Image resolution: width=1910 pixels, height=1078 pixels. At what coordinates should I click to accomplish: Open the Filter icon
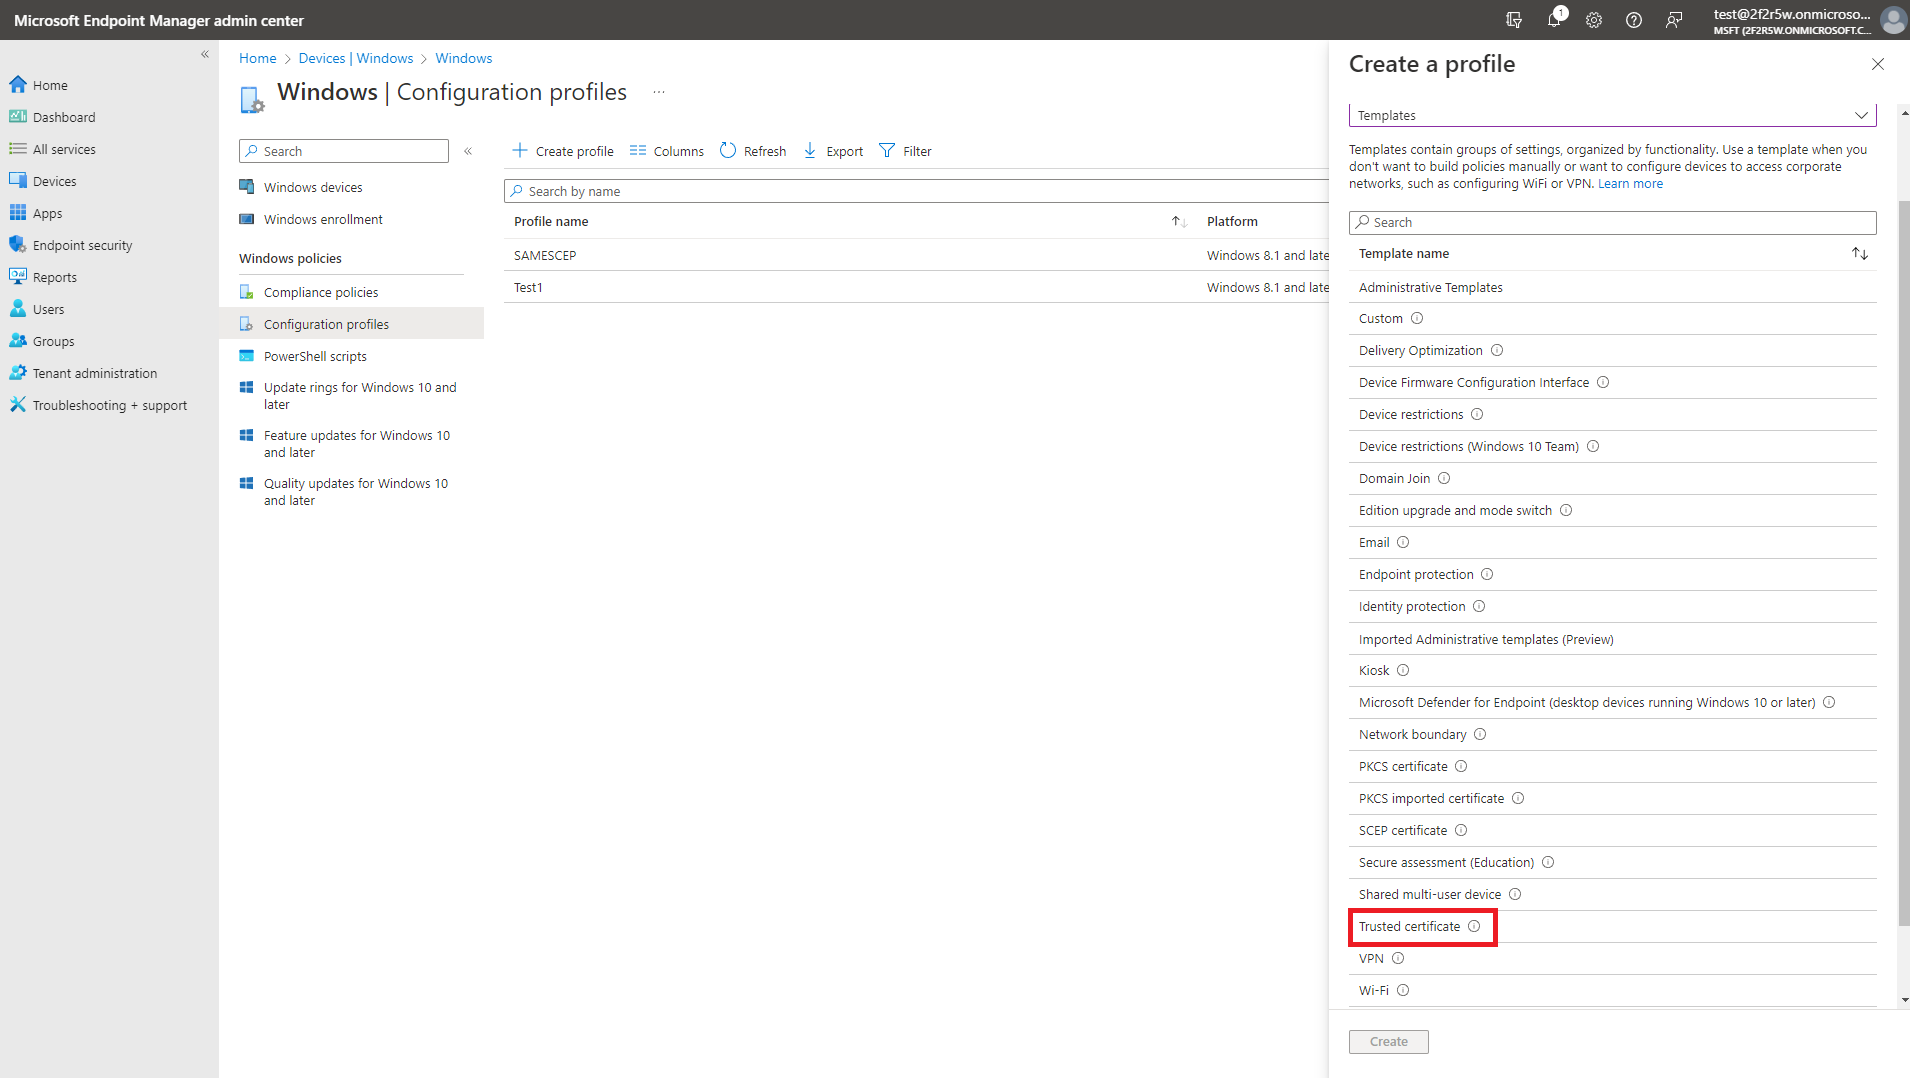[x=888, y=150]
